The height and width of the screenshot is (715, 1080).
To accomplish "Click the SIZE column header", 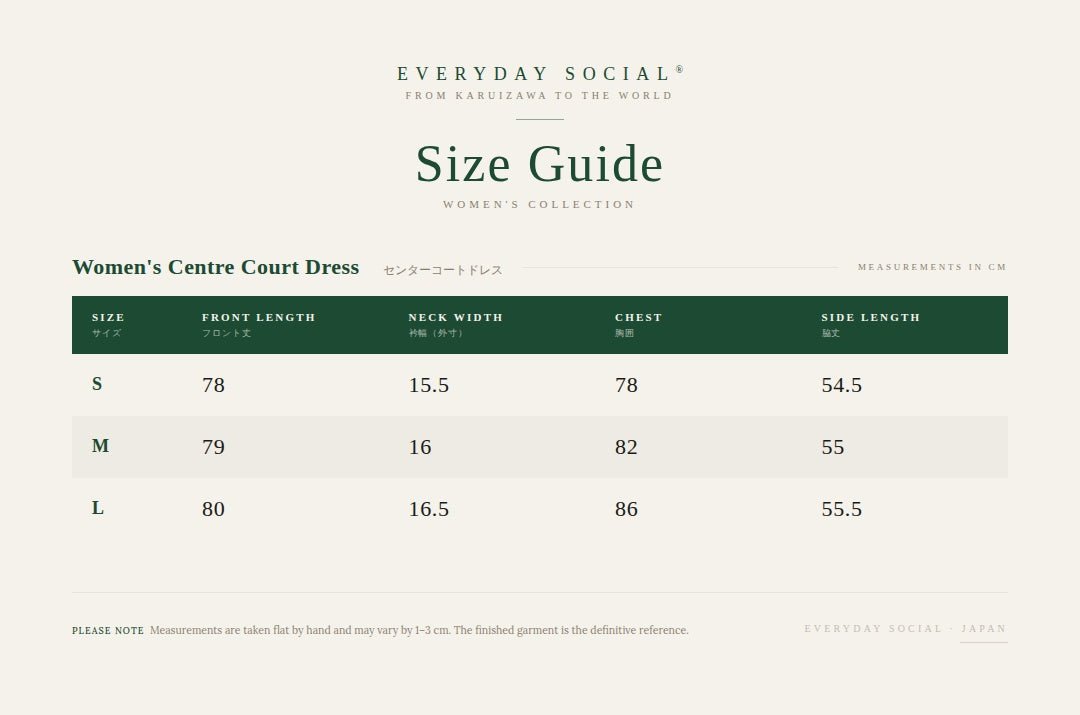I will pyautogui.click(x=108, y=318).
